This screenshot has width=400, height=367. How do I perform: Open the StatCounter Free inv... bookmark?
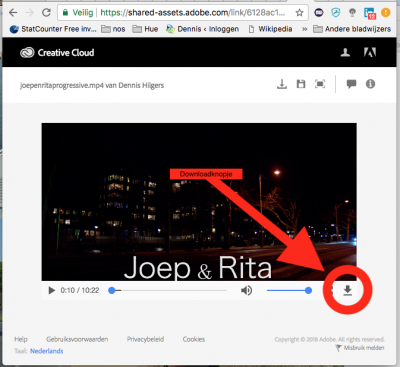(53, 29)
